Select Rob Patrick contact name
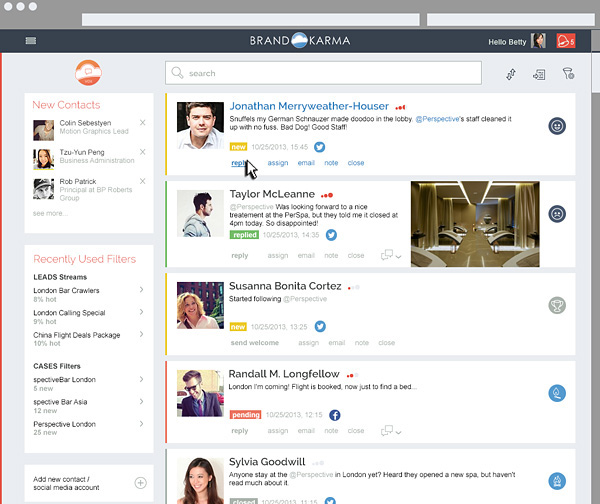600x504 pixels. click(78, 181)
